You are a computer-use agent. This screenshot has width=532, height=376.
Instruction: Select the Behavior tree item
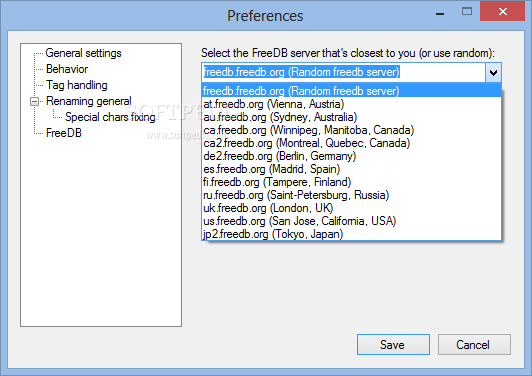(67, 69)
